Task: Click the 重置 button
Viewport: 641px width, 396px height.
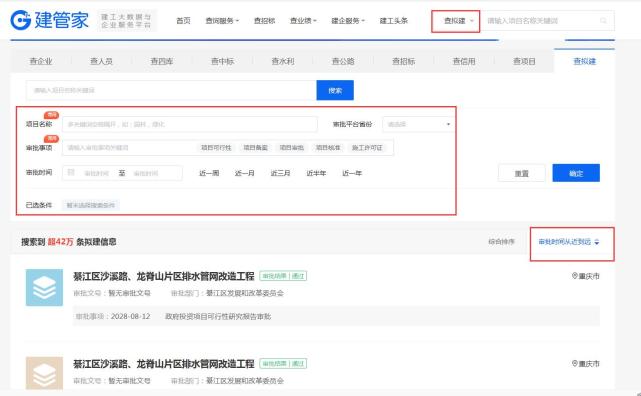Action: (x=522, y=173)
